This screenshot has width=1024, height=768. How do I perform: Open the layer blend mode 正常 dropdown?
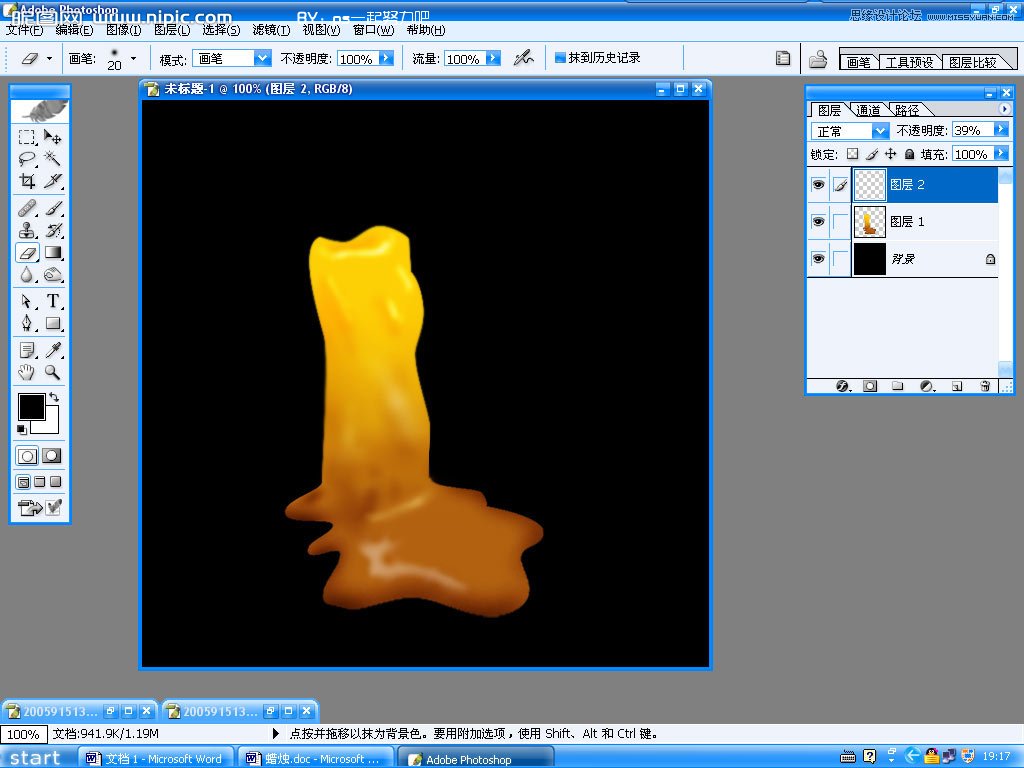pos(880,131)
